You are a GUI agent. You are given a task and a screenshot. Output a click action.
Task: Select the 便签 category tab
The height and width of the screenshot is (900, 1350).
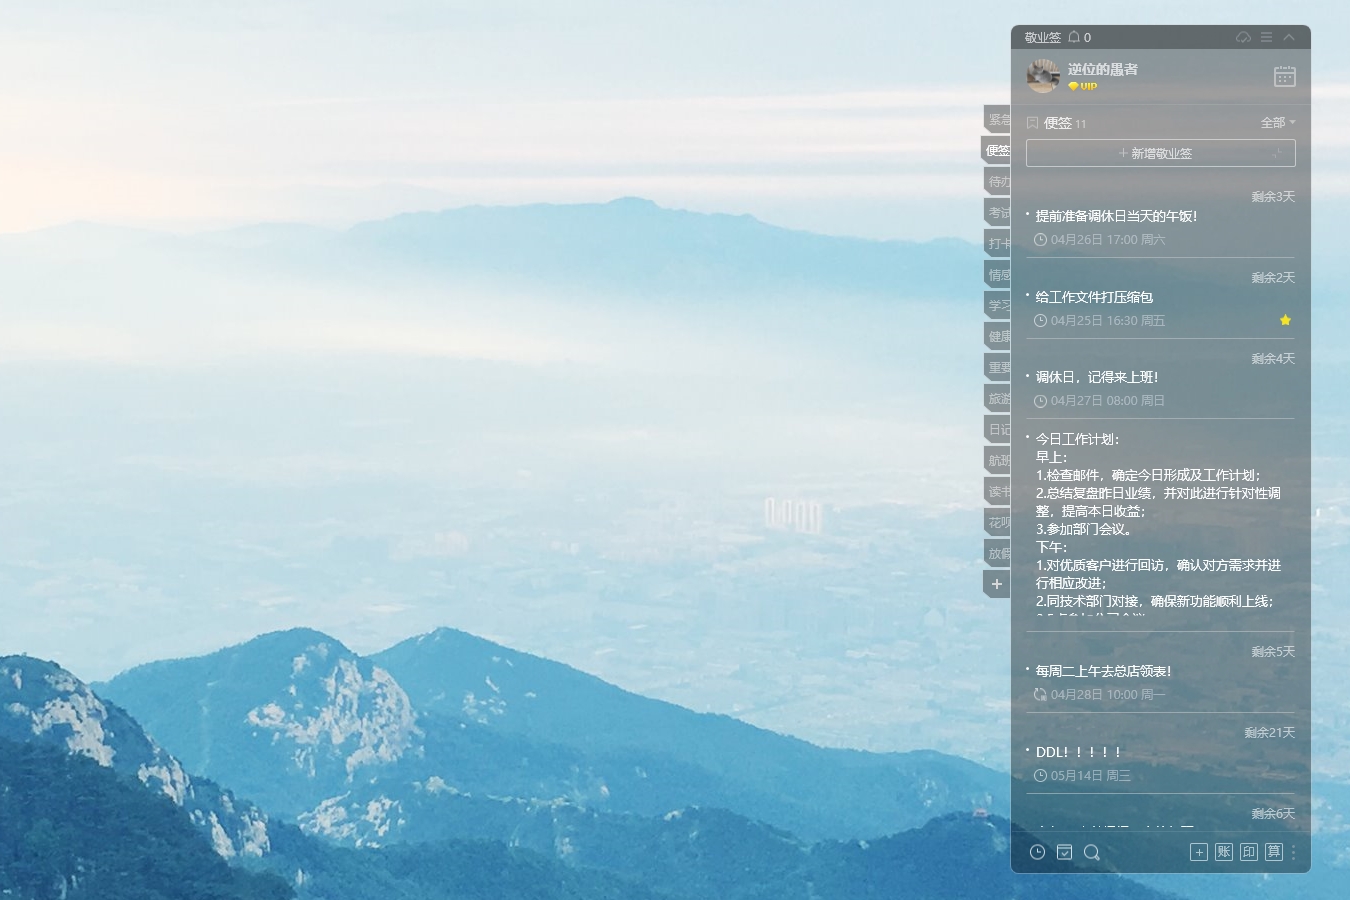pos(996,151)
